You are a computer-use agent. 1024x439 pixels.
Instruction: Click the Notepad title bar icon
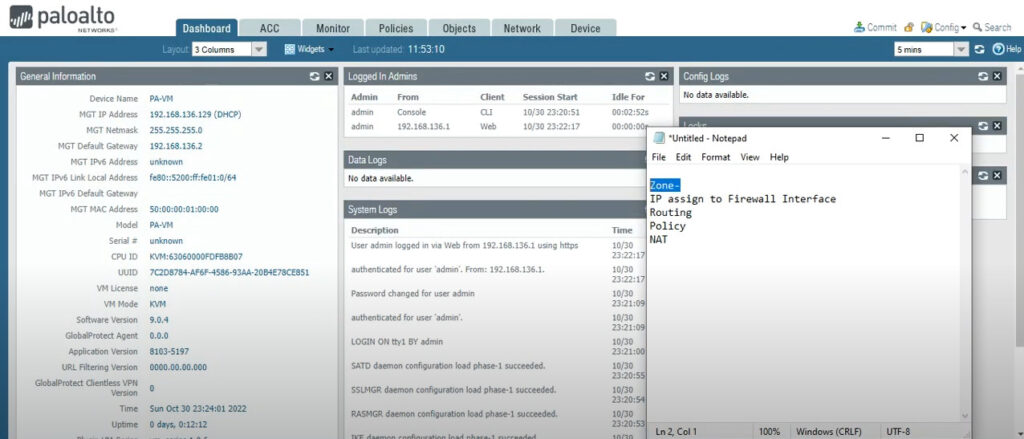(659, 138)
